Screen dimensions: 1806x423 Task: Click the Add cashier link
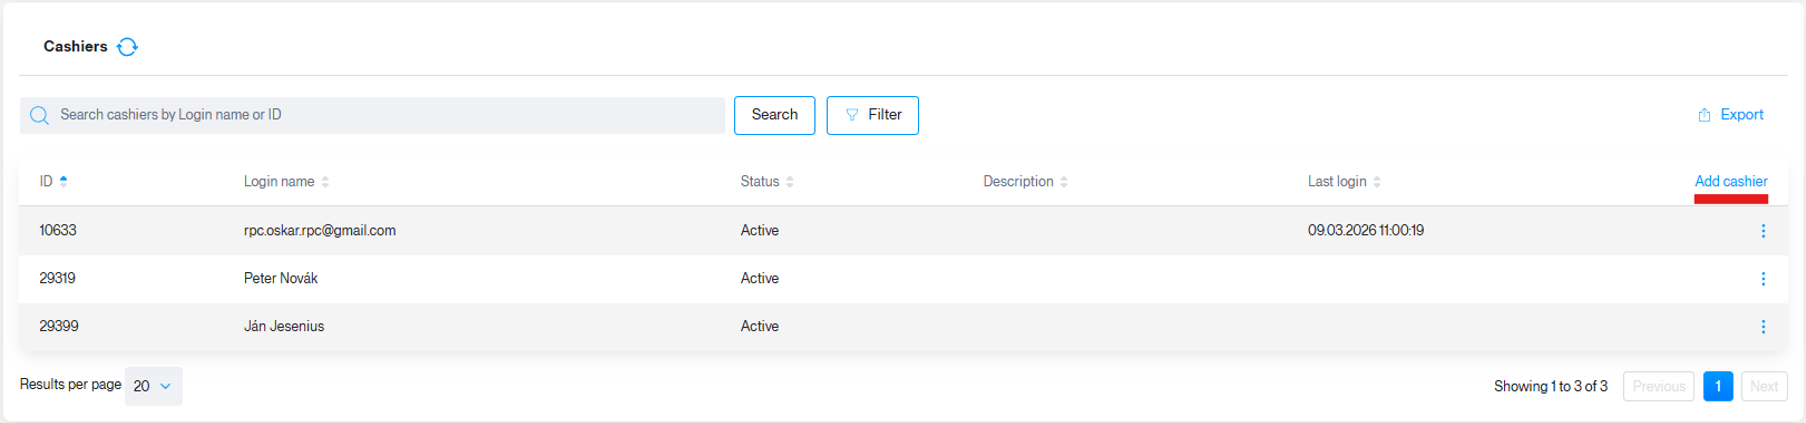[x=1731, y=181]
